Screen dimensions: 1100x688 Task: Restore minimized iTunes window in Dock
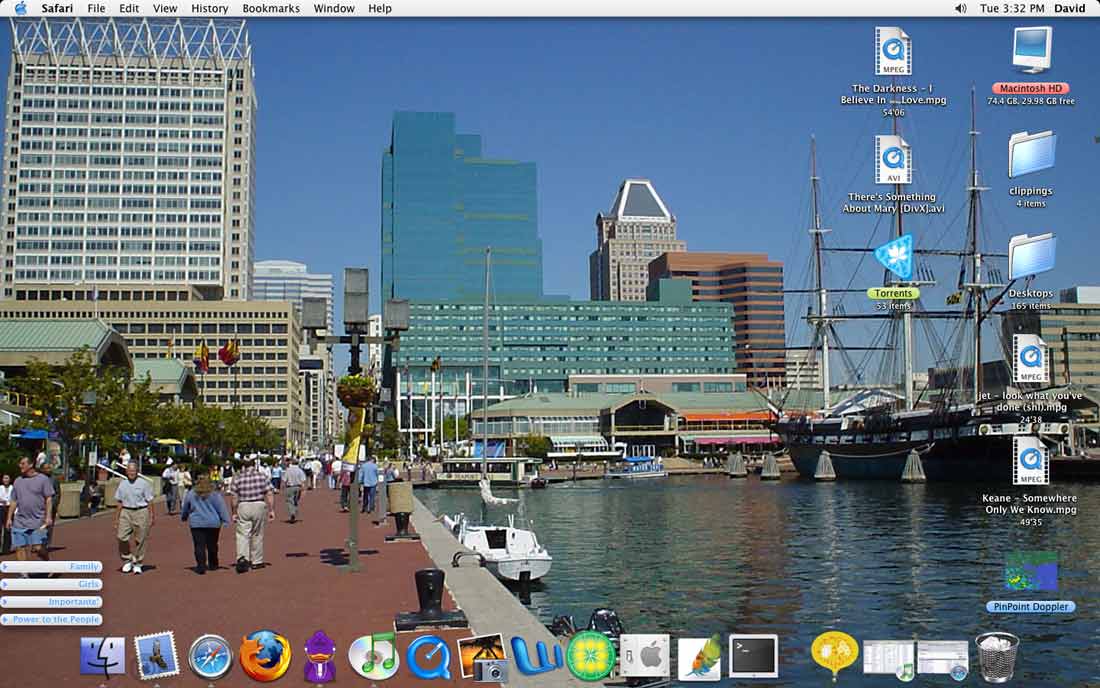pyautogui.click(x=888, y=661)
